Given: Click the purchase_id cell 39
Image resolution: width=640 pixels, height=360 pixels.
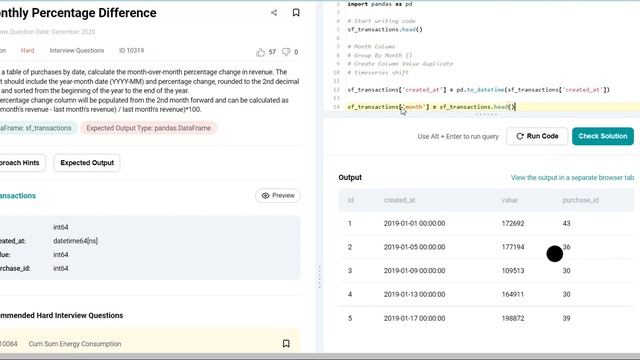Looking at the screenshot, I should [567, 318].
